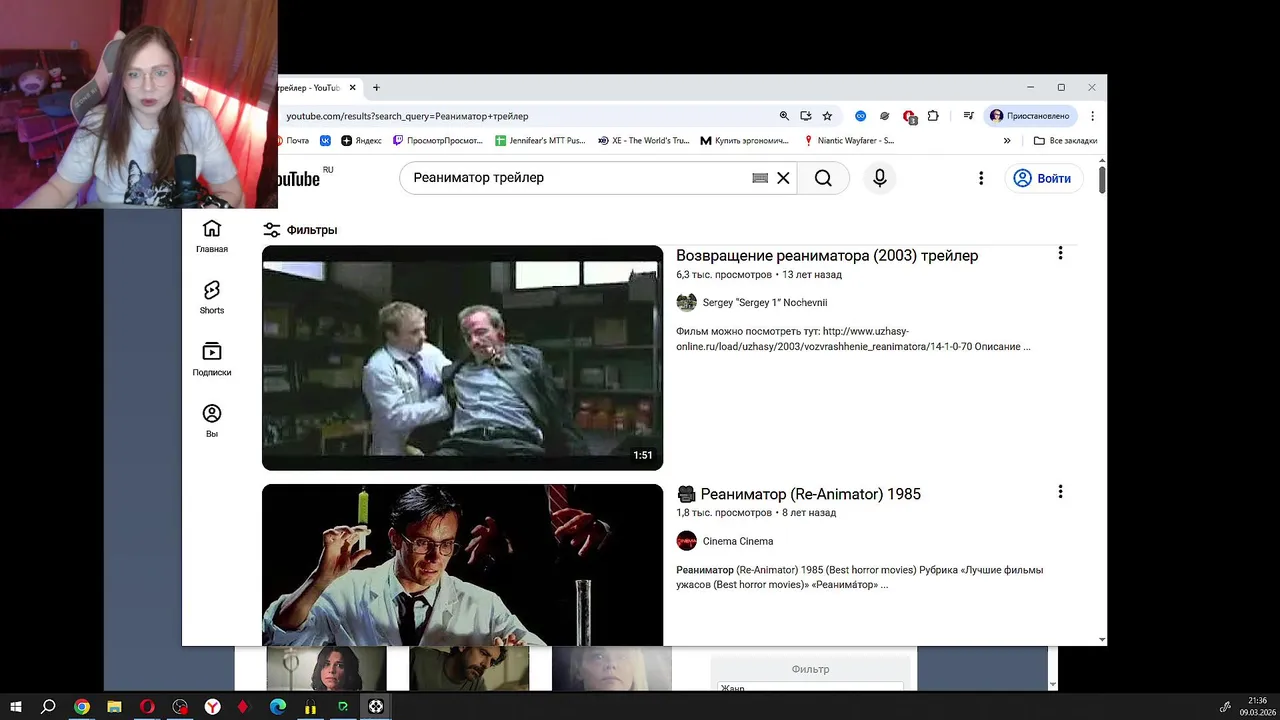Open the VK bookmark icon
This screenshot has width=1280, height=720.
(x=325, y=141)
